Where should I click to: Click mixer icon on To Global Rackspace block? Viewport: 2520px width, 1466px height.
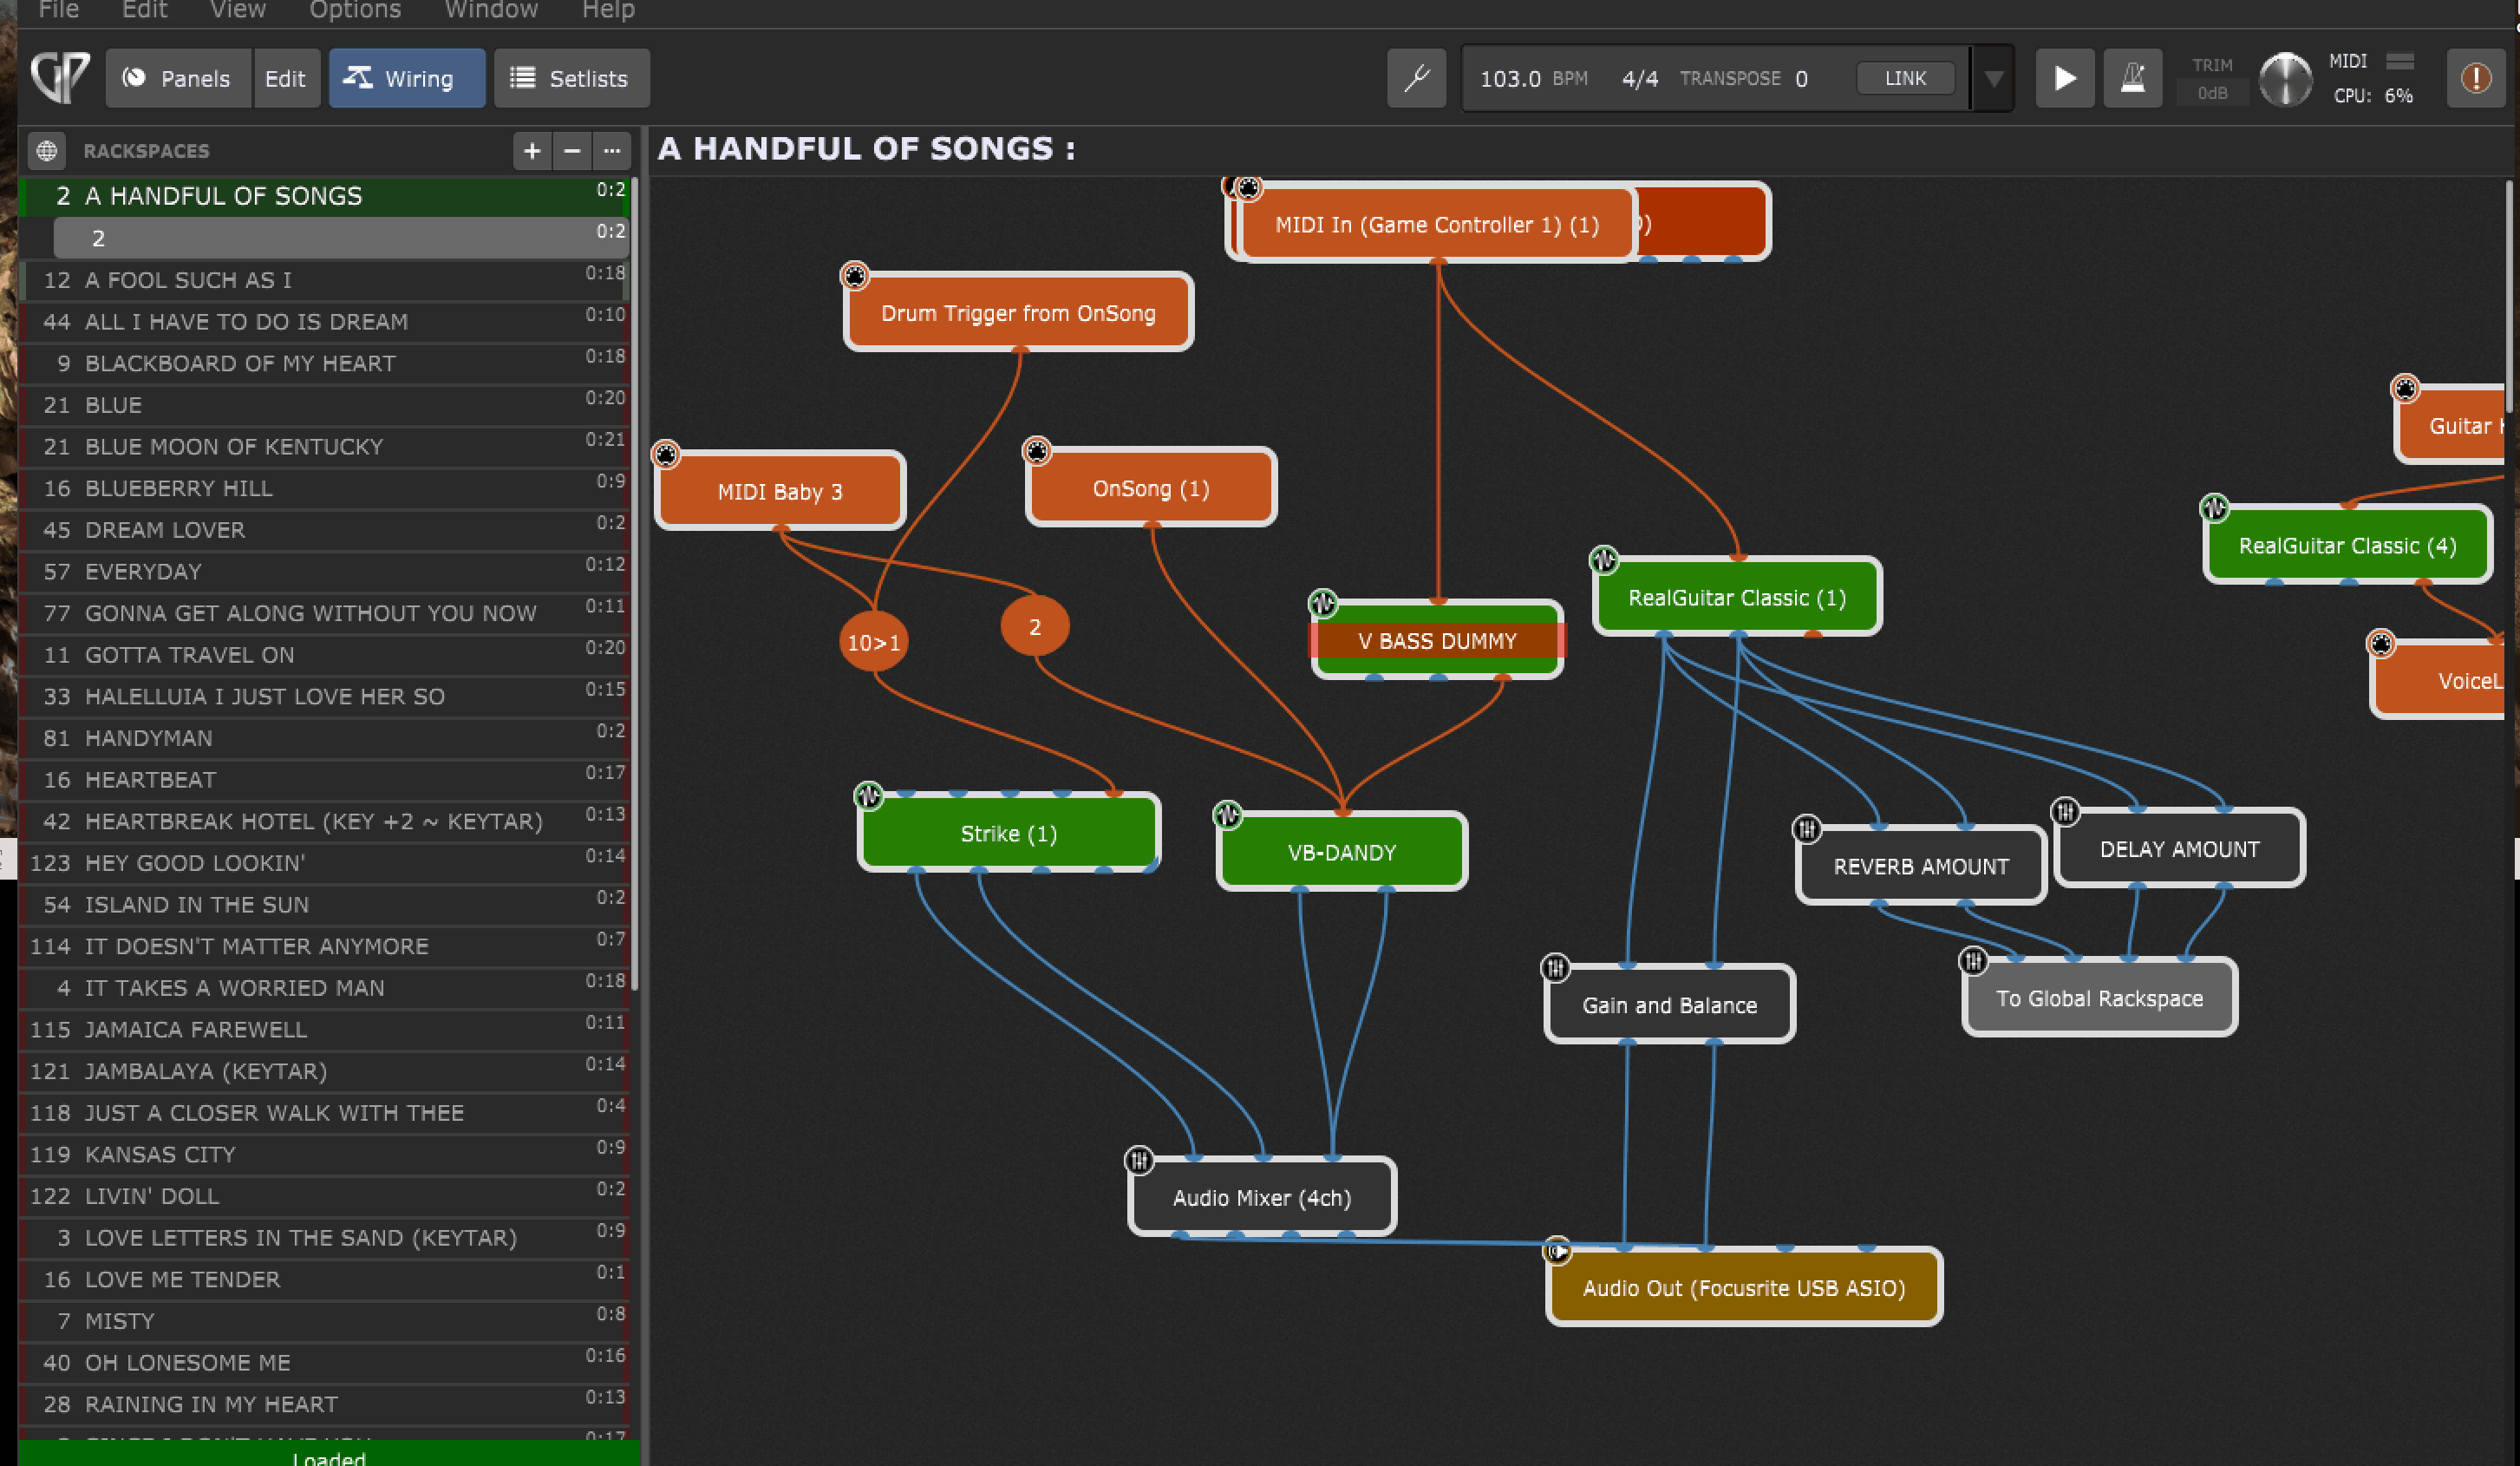(1972, 960)
